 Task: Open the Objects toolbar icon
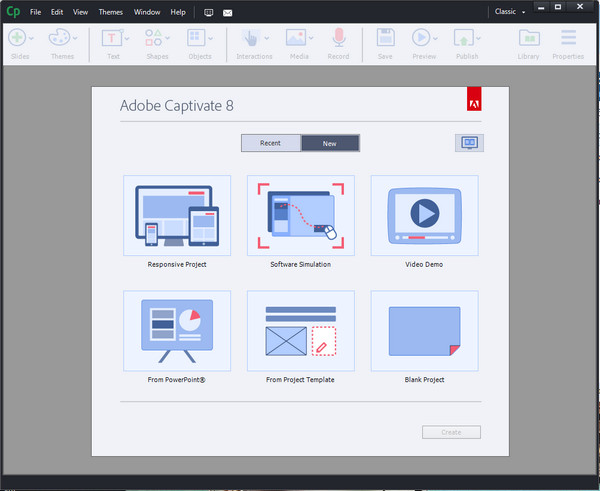(196, 38)
